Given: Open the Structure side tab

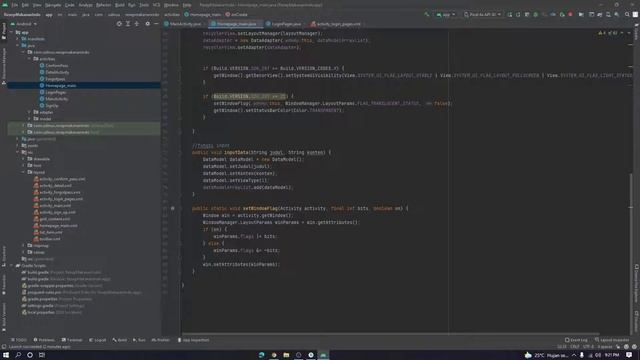Looking at the screenshot, I should click(x=4, y=256).
